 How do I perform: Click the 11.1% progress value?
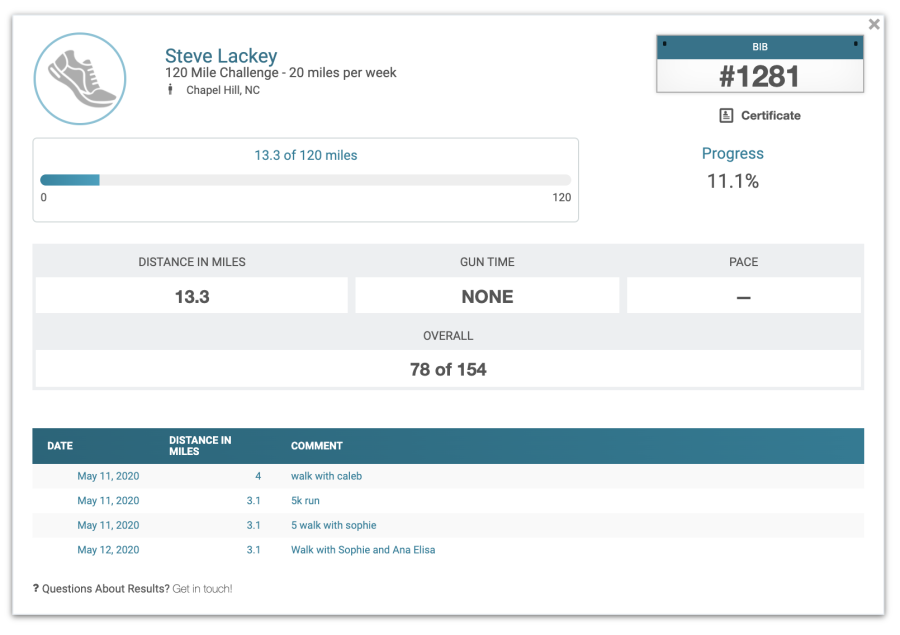(732, 181)
